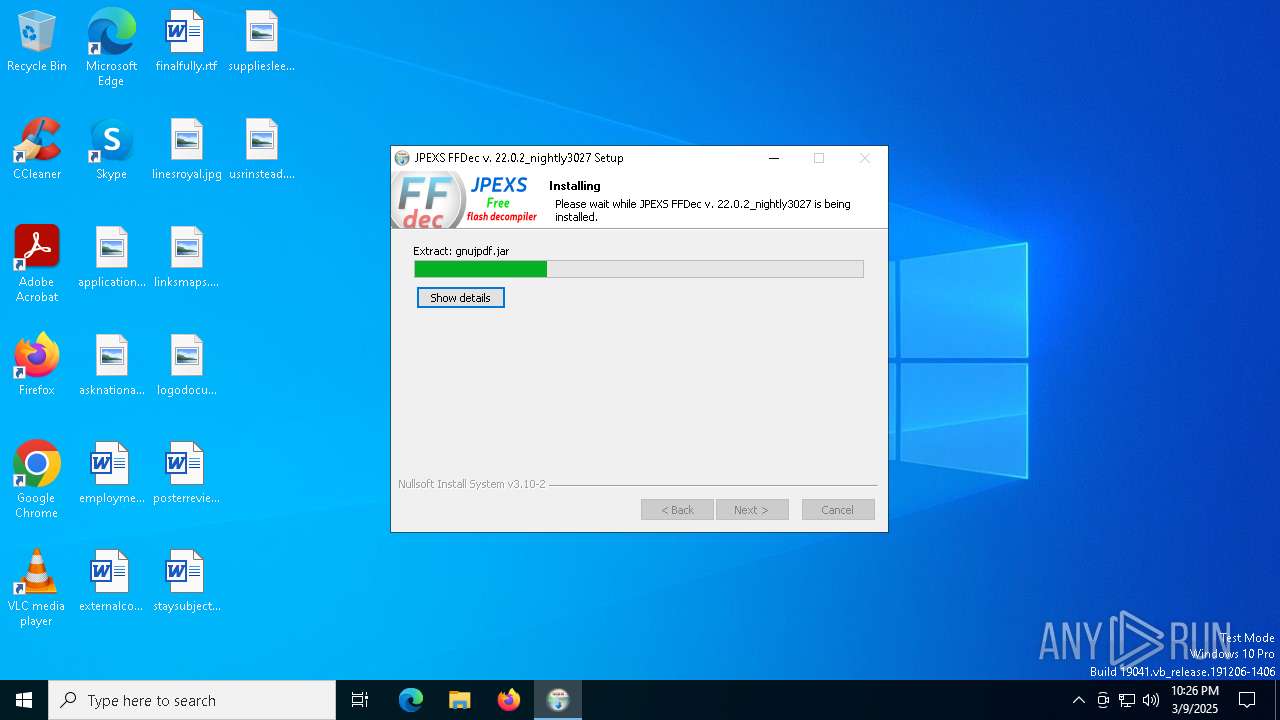1280x720 pixels.
Task: Select the asknationa... desktop file
Action: pyautogui.click(x=111, y=365)
